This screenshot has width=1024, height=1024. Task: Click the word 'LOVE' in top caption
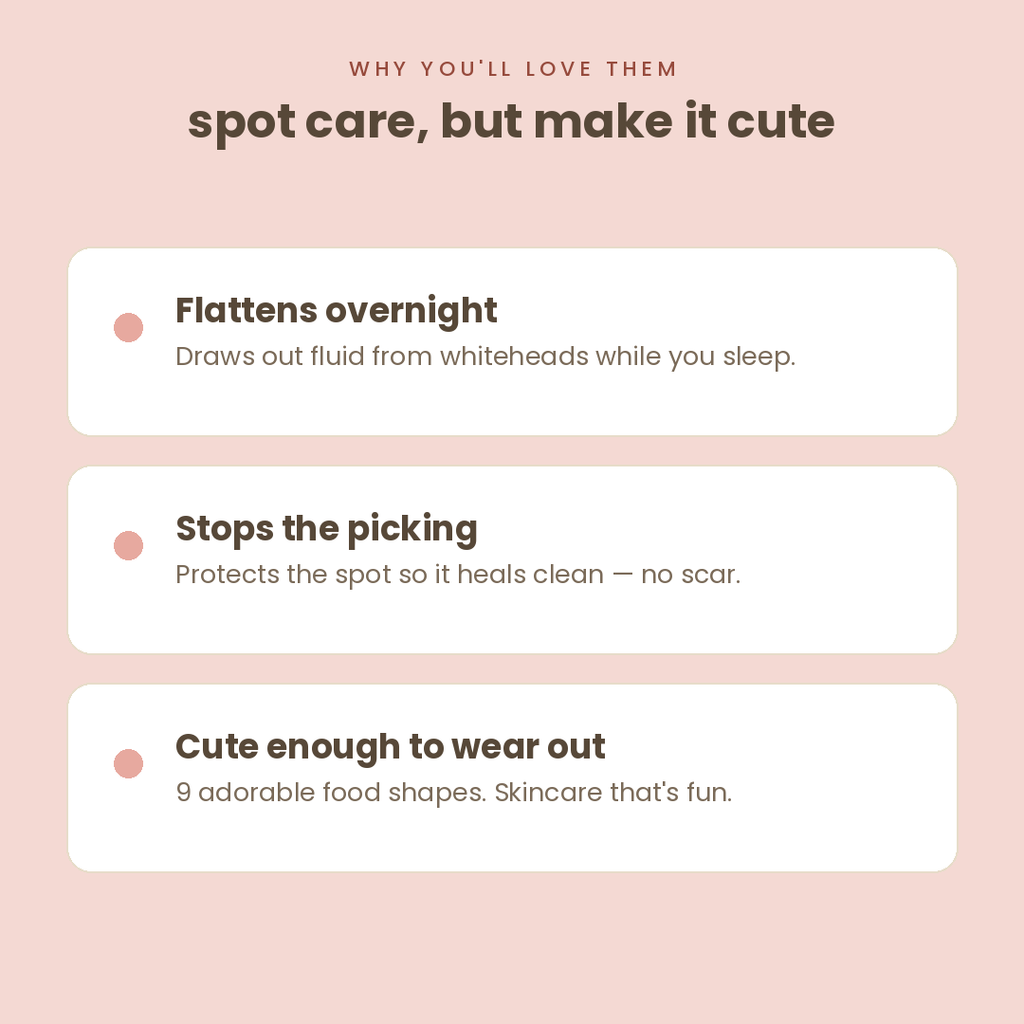pos(558,69)
